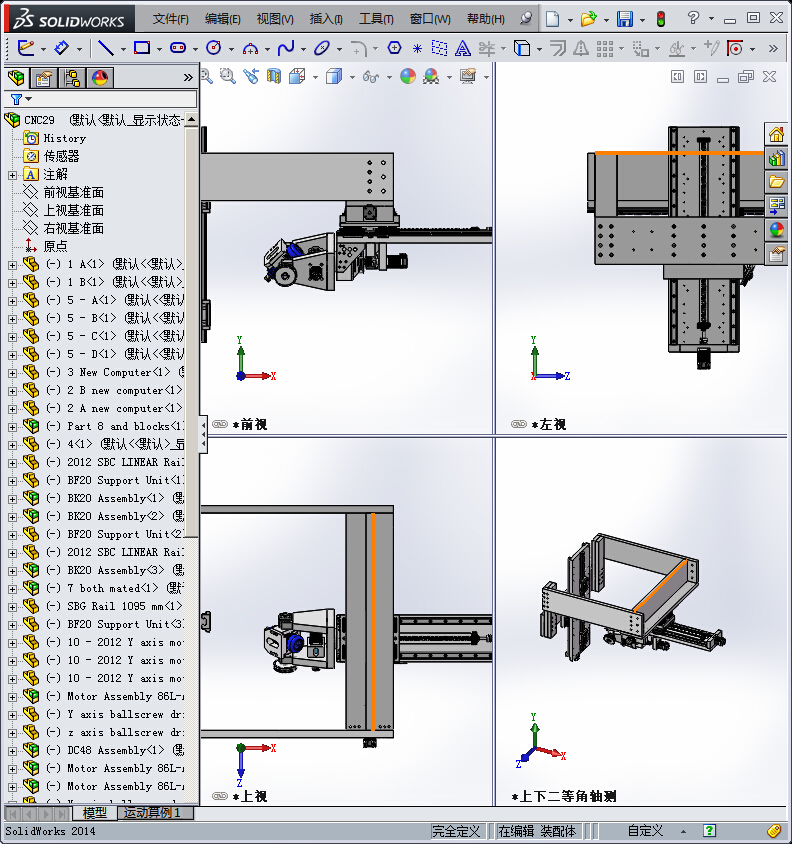Select the Point sketch tool

417,49
